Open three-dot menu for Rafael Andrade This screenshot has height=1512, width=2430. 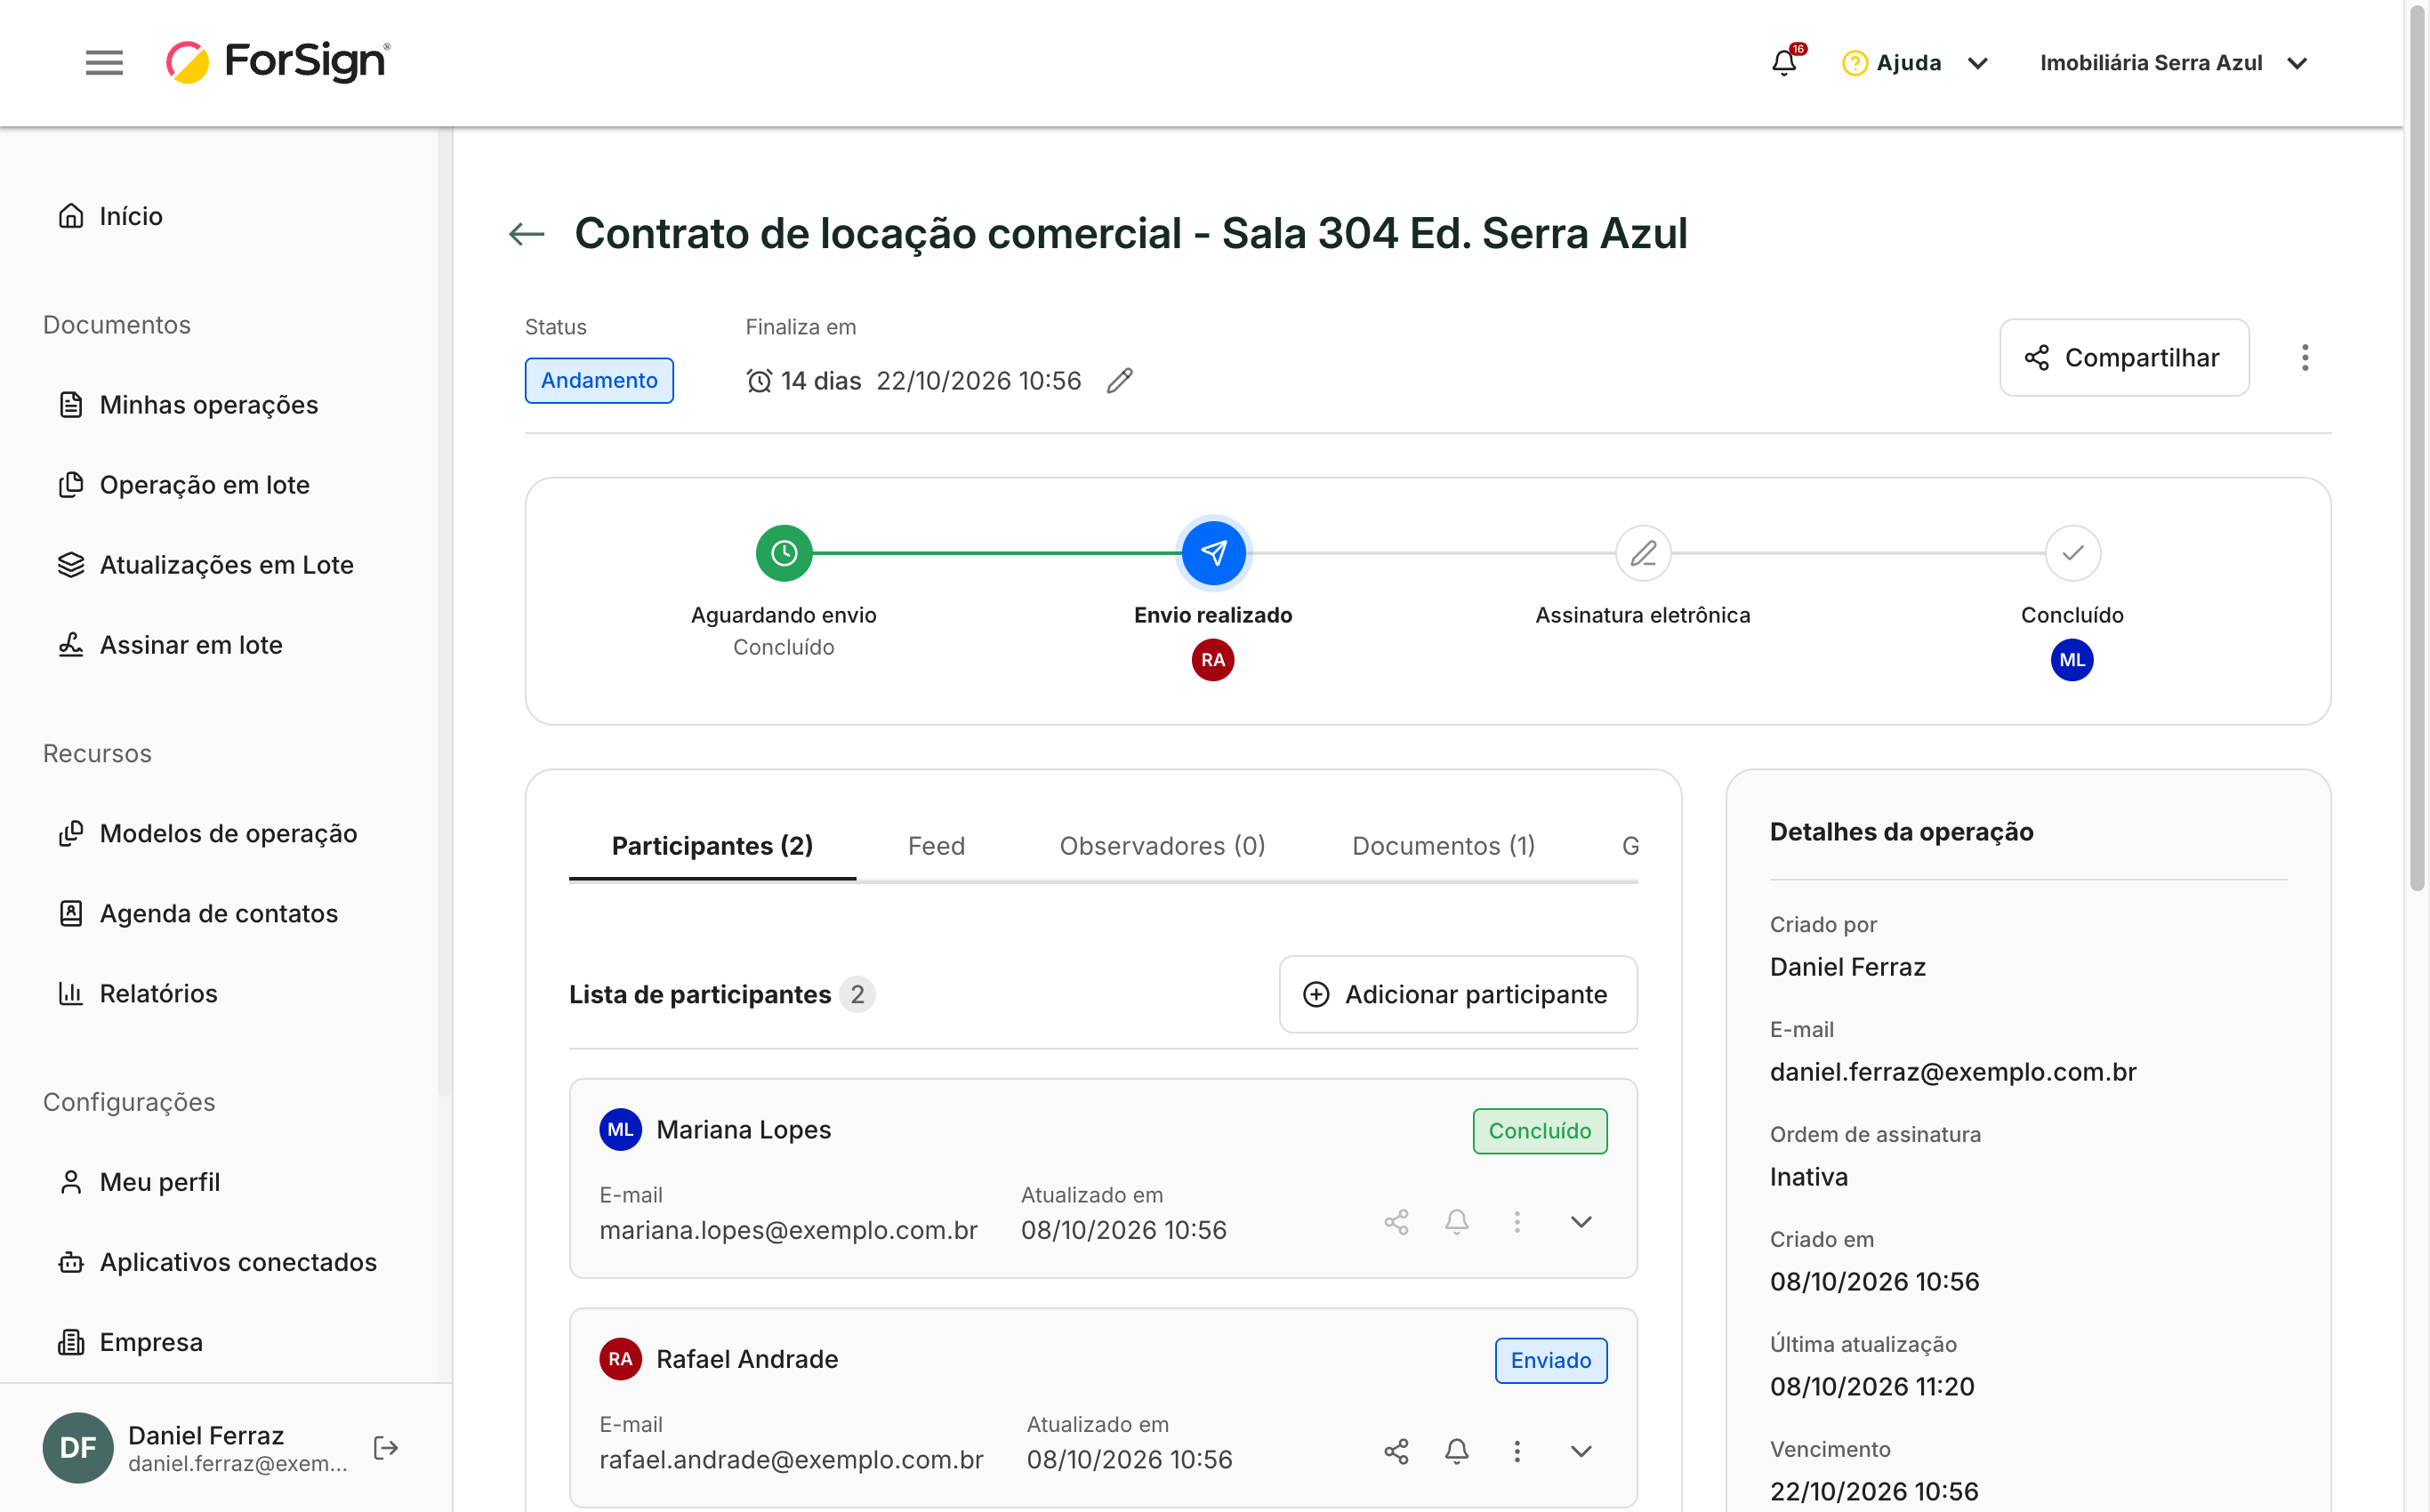[1517, 1451]
